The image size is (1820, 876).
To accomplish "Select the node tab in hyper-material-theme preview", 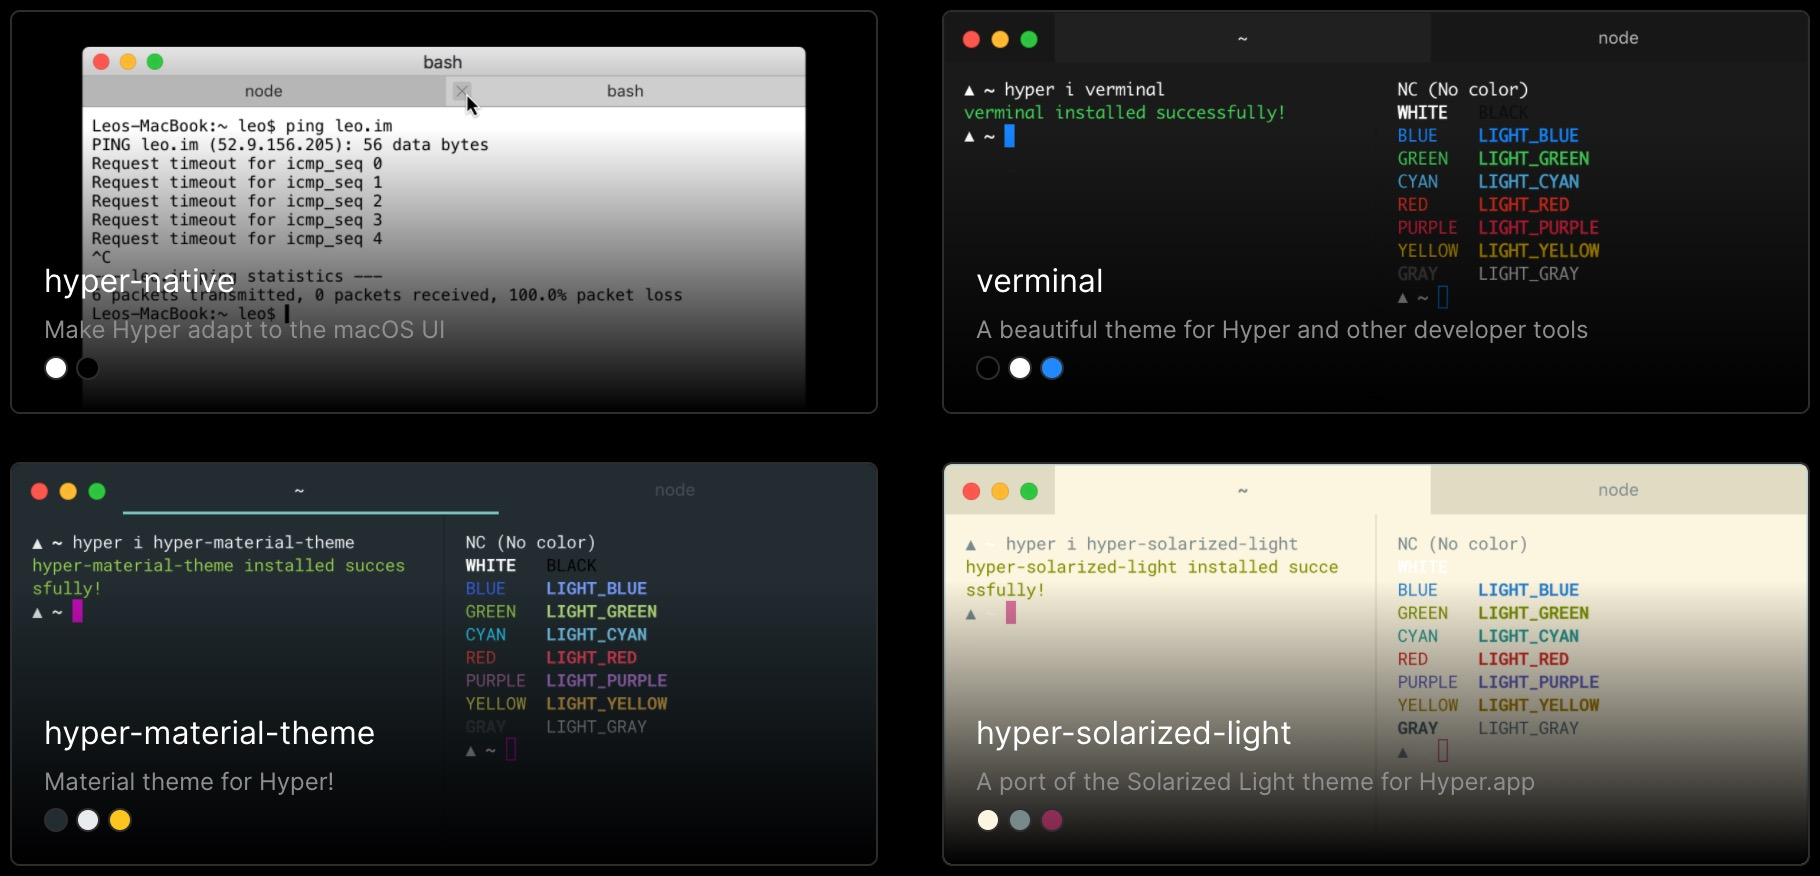I will pyautogui.click(x=675, y=490).
